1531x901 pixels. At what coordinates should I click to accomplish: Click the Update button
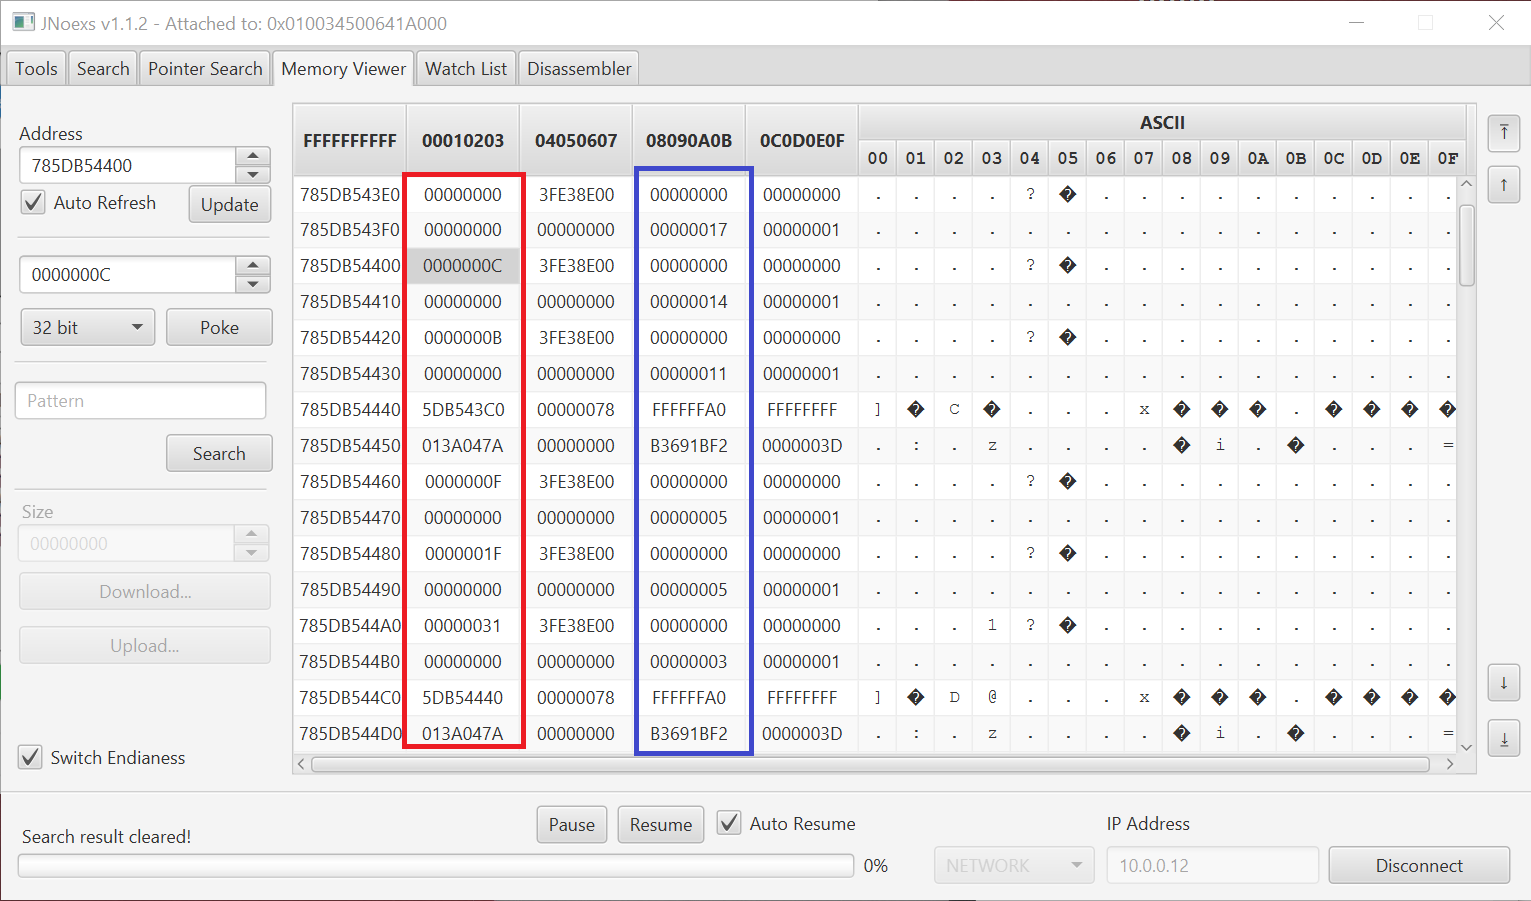click(x=230, y=204)
